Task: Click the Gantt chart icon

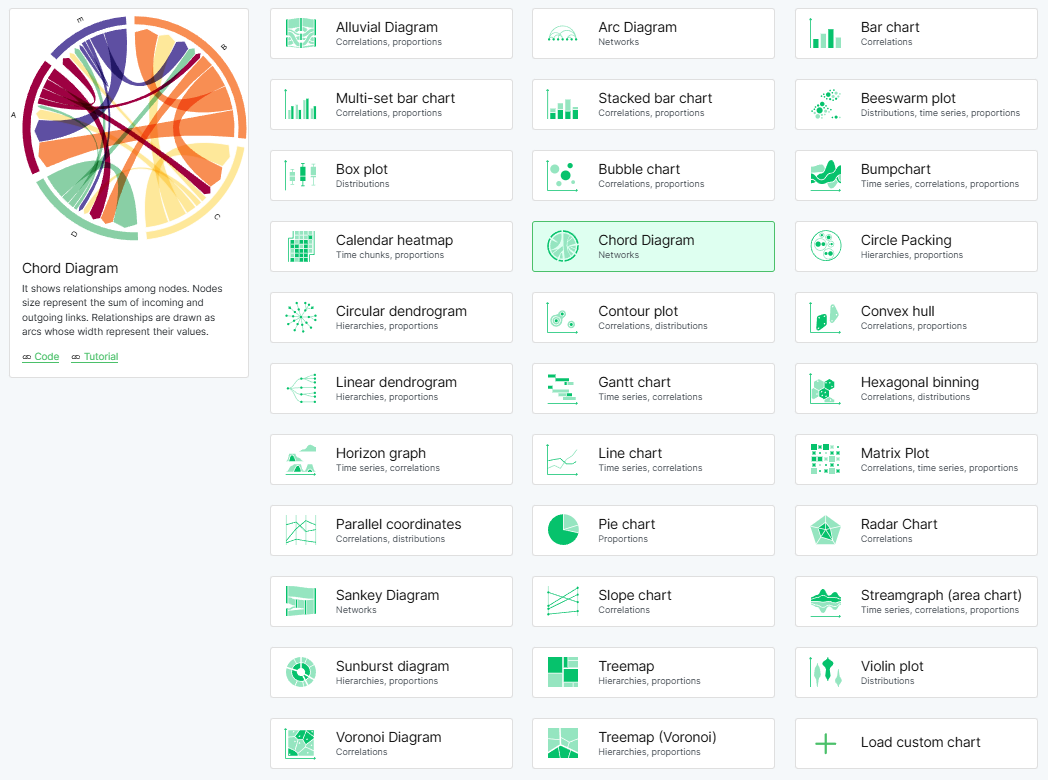Action: pos(563,388)
